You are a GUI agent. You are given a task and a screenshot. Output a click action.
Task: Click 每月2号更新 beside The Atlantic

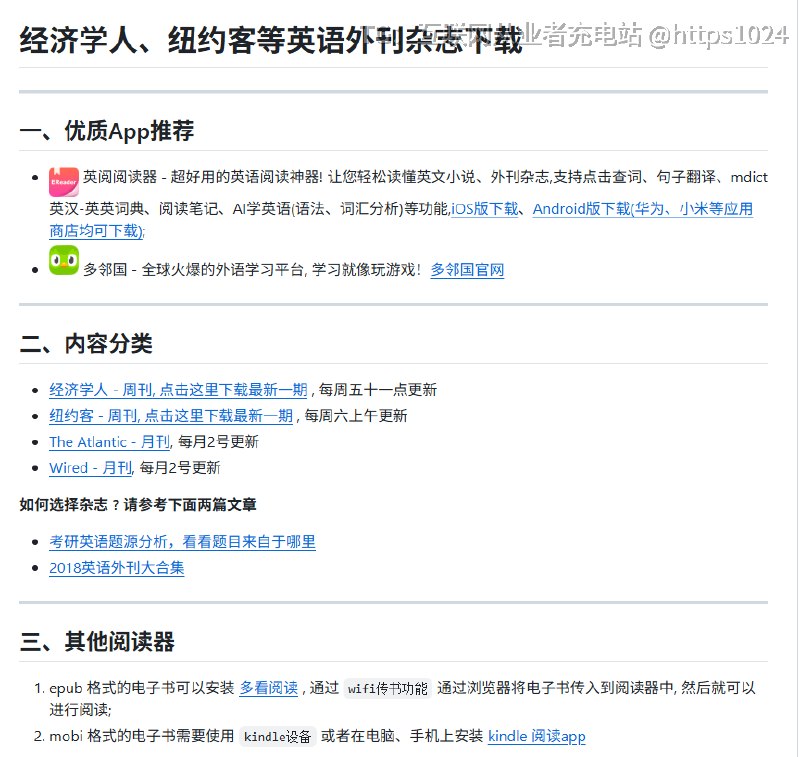click(218, 442)
